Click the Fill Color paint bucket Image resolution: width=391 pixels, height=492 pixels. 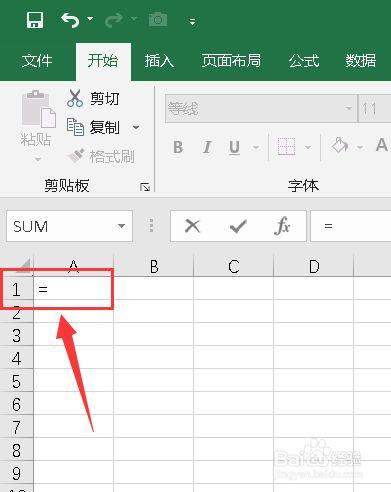click(340, 146)
